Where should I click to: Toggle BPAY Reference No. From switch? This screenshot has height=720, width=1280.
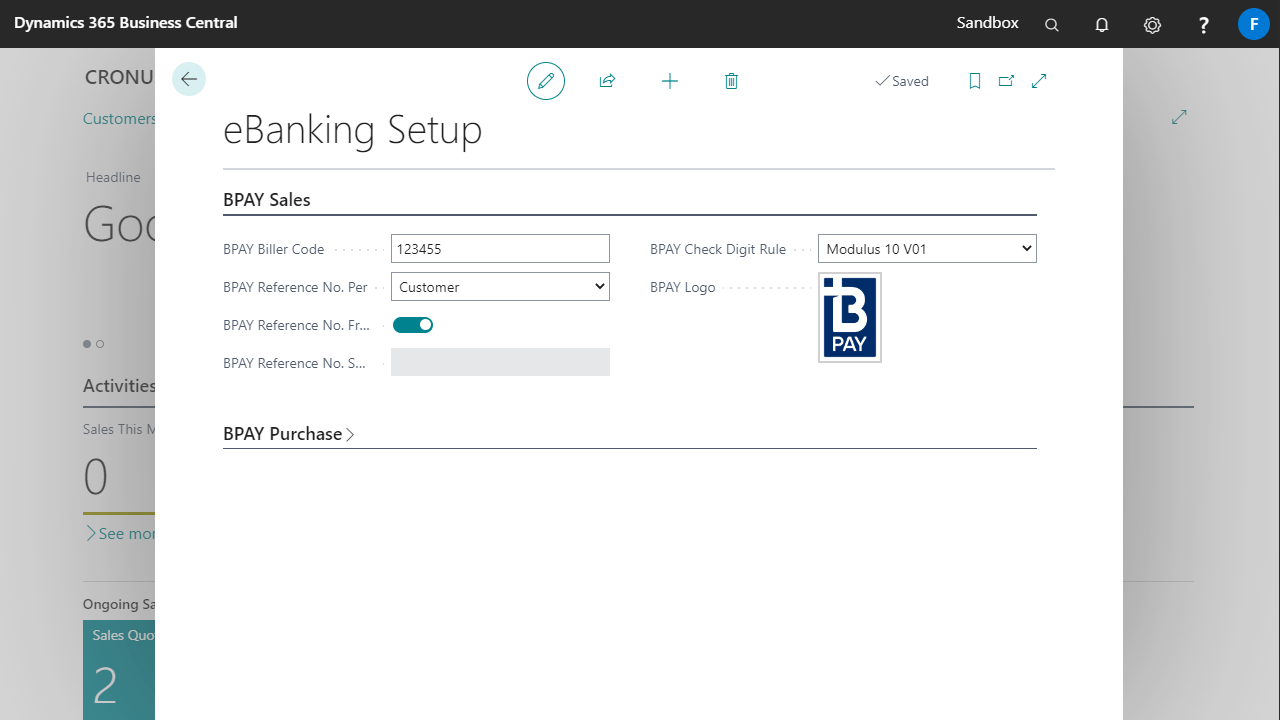click(x=413, y=325)
